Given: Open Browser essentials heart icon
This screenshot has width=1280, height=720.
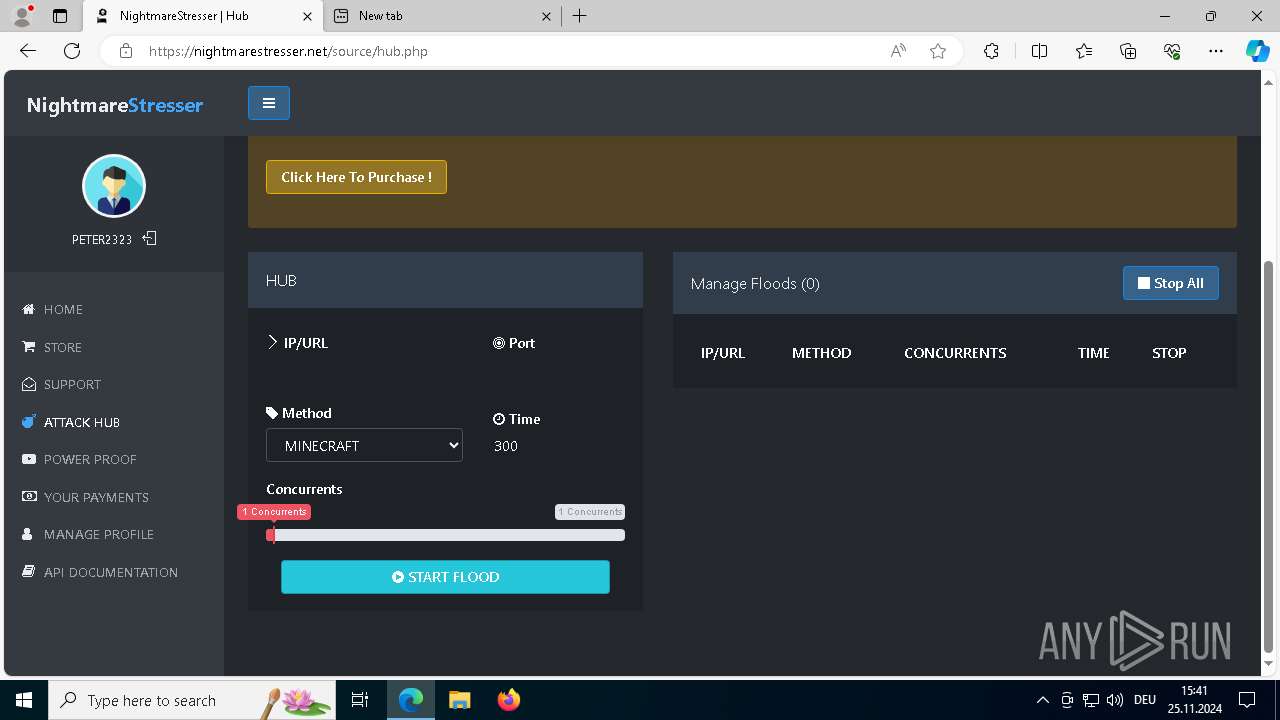Looking at the screenshot, I should point(1172,51).
